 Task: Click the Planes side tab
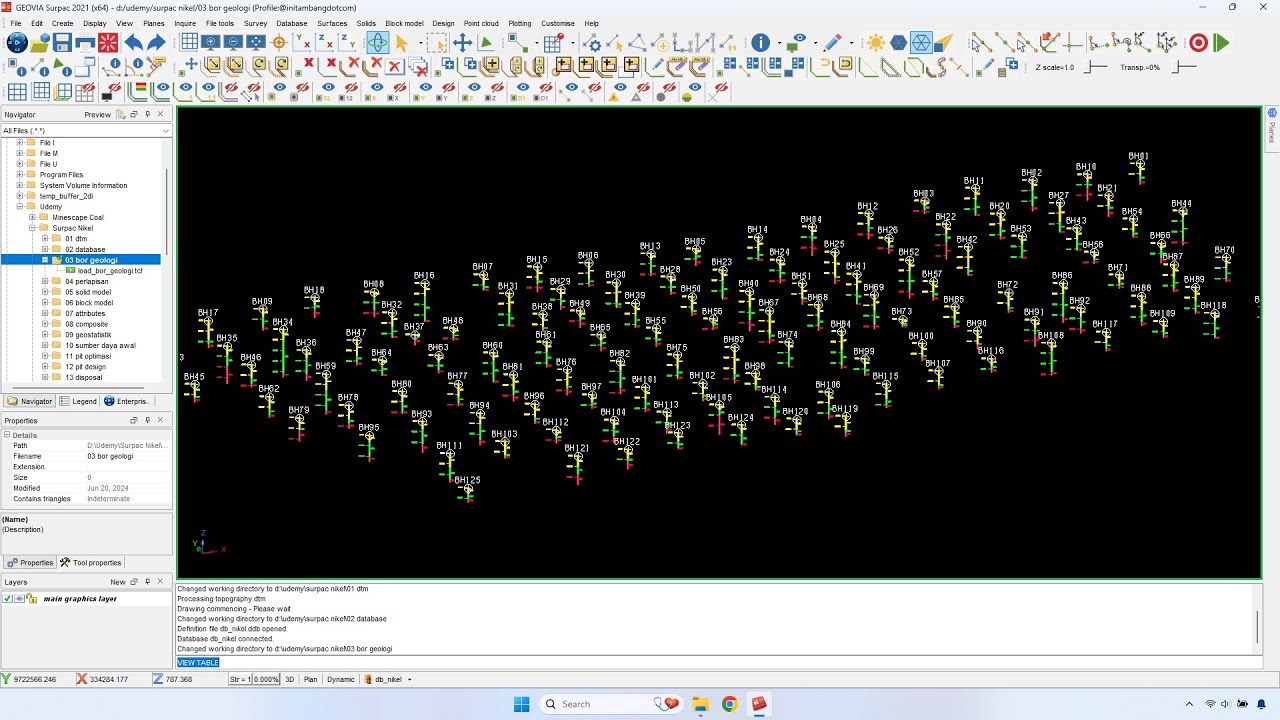pos(1272,128)
